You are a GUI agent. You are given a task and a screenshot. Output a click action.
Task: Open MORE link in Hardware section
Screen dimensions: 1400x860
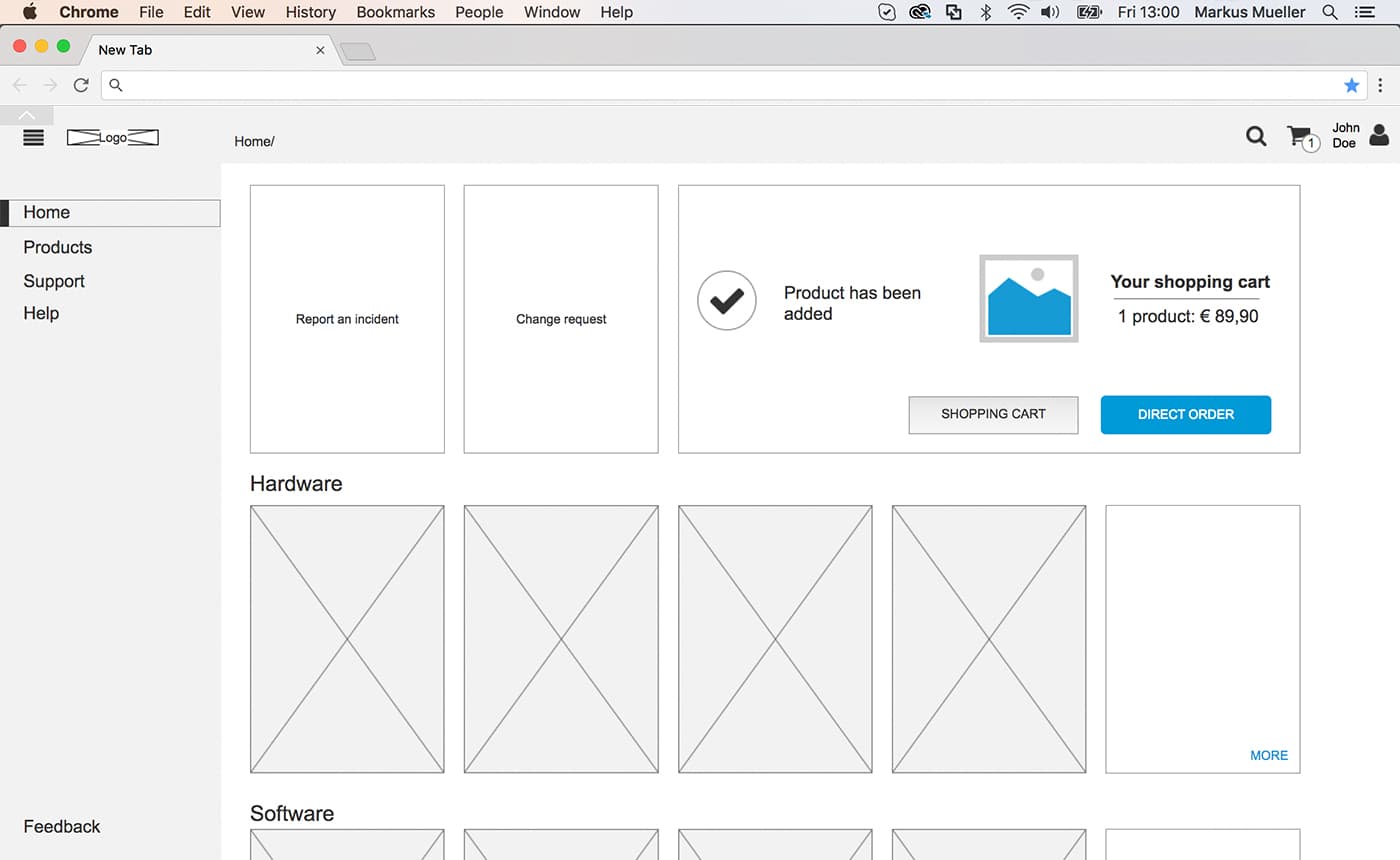click(1268, 755)
